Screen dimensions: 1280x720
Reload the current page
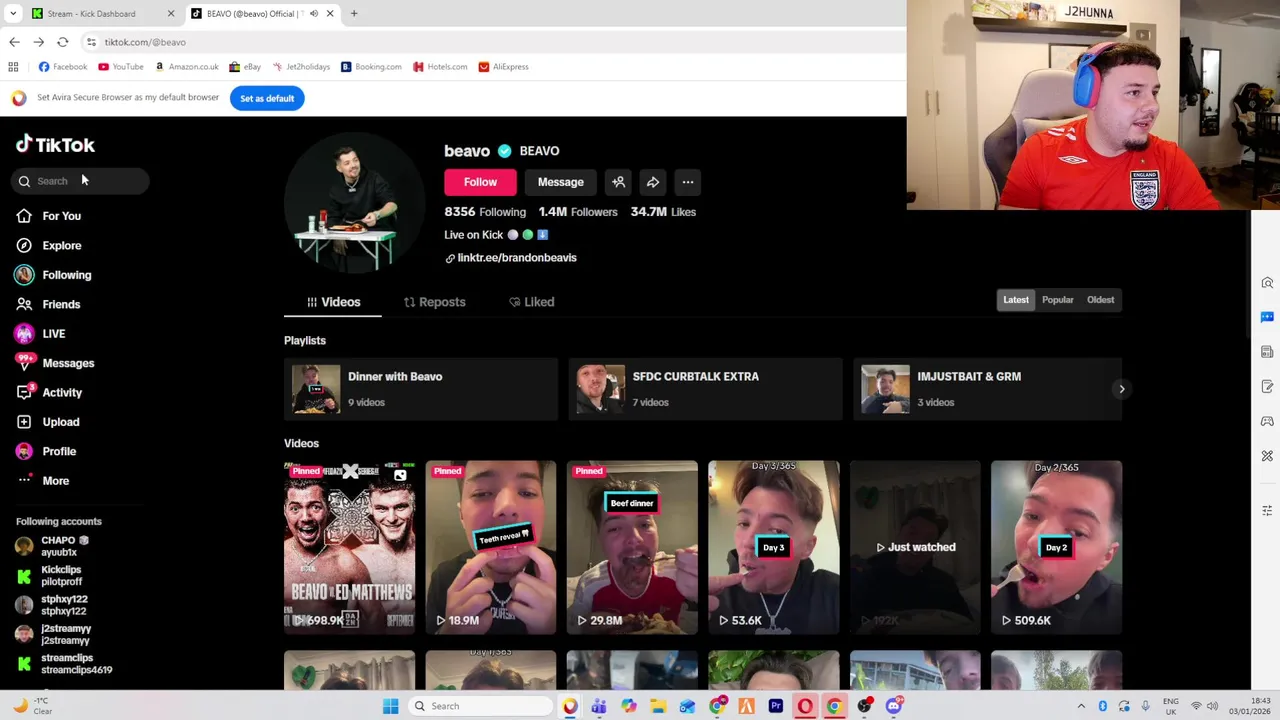(x=62, y=42)
